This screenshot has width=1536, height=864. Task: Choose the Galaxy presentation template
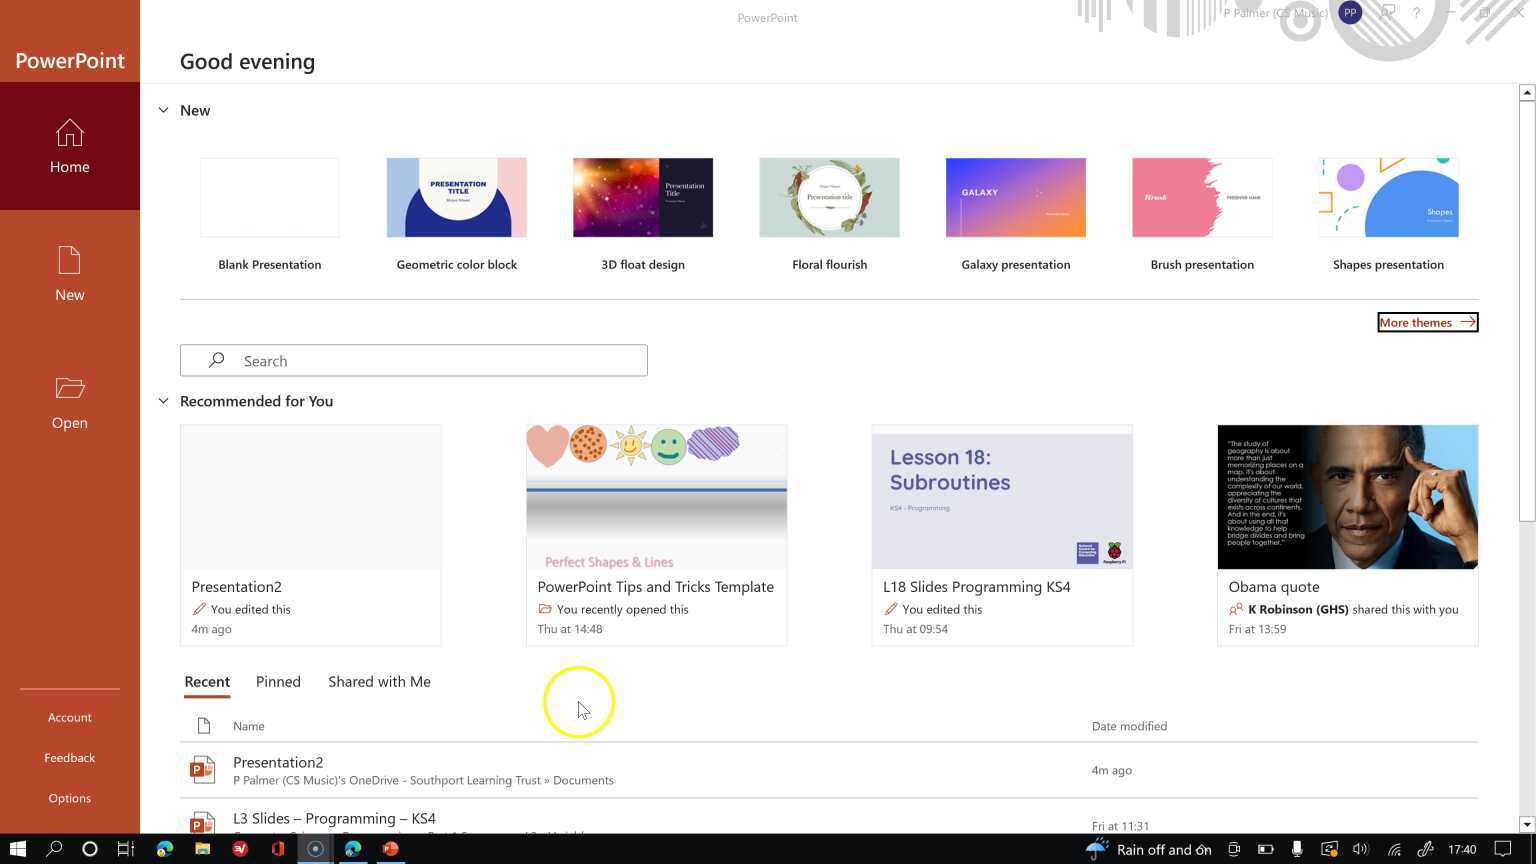point(1016,214)
